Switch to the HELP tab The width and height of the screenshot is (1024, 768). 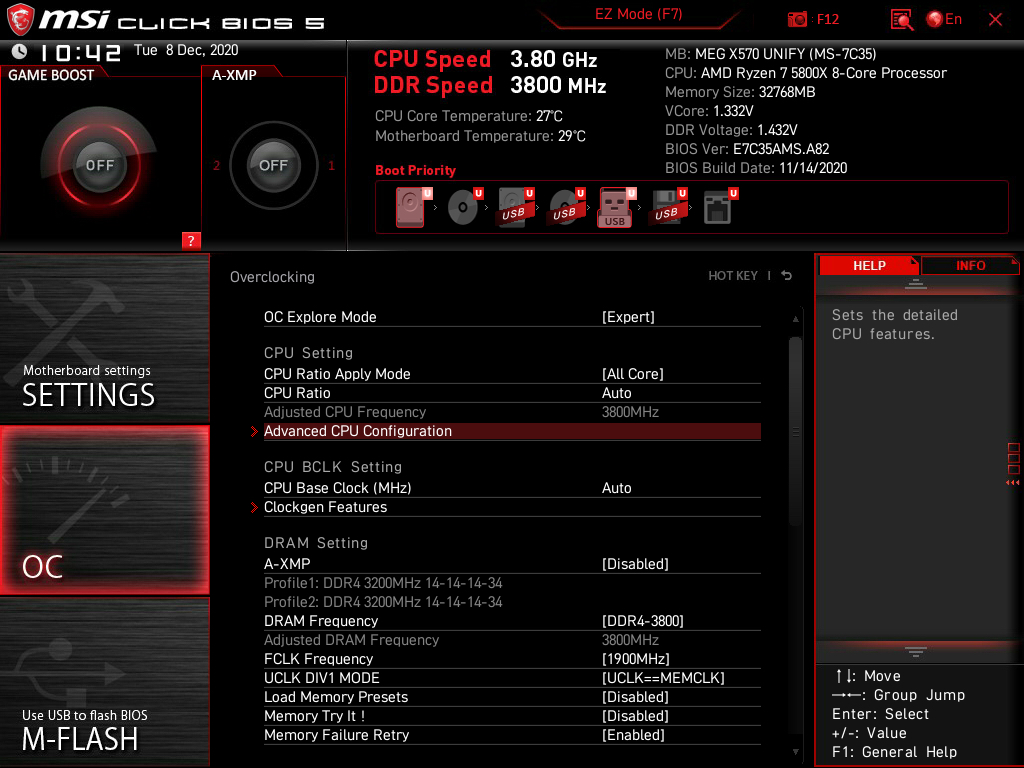[869, 265]
